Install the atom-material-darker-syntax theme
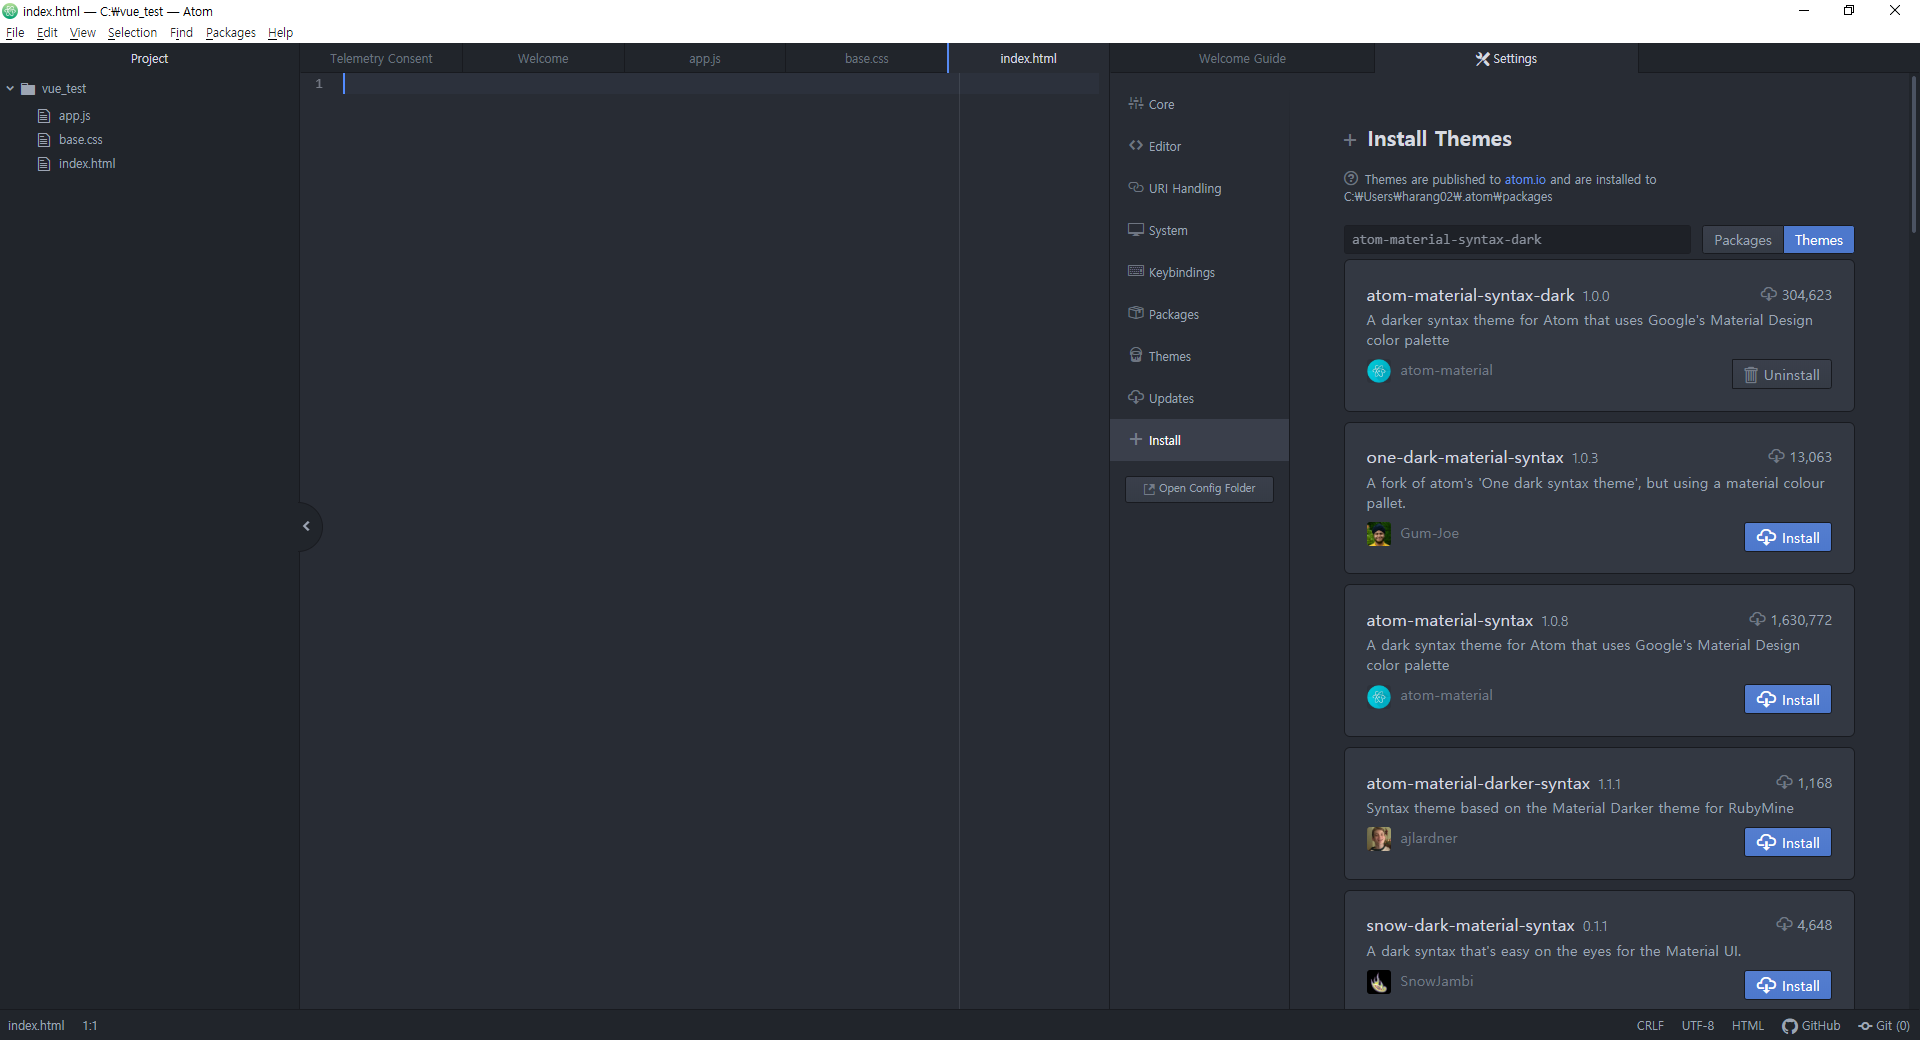 tap(1788, 843)
